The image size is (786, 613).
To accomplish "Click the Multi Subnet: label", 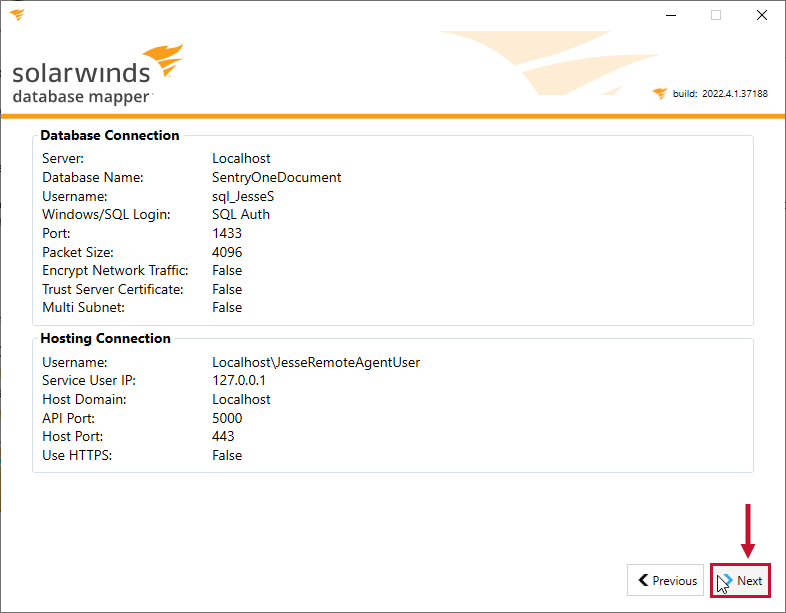I will point(83,307).
